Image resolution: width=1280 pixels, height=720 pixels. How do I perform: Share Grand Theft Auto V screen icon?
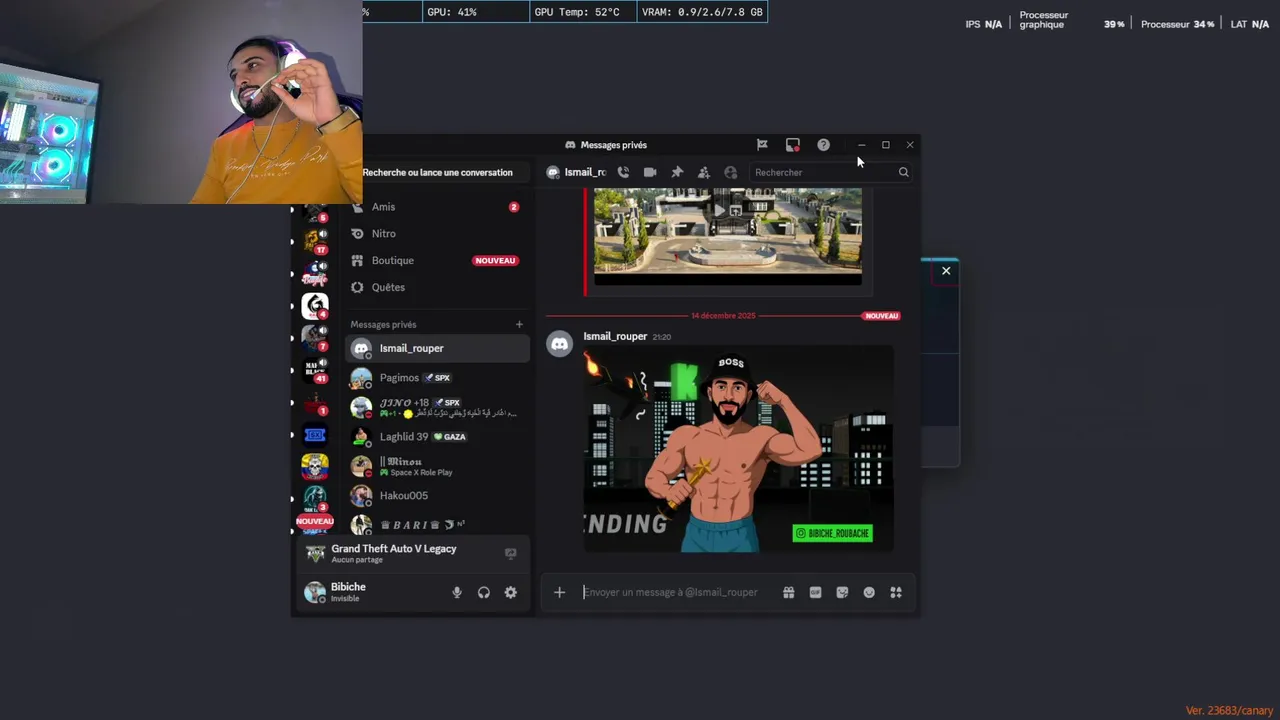point(510,553)
